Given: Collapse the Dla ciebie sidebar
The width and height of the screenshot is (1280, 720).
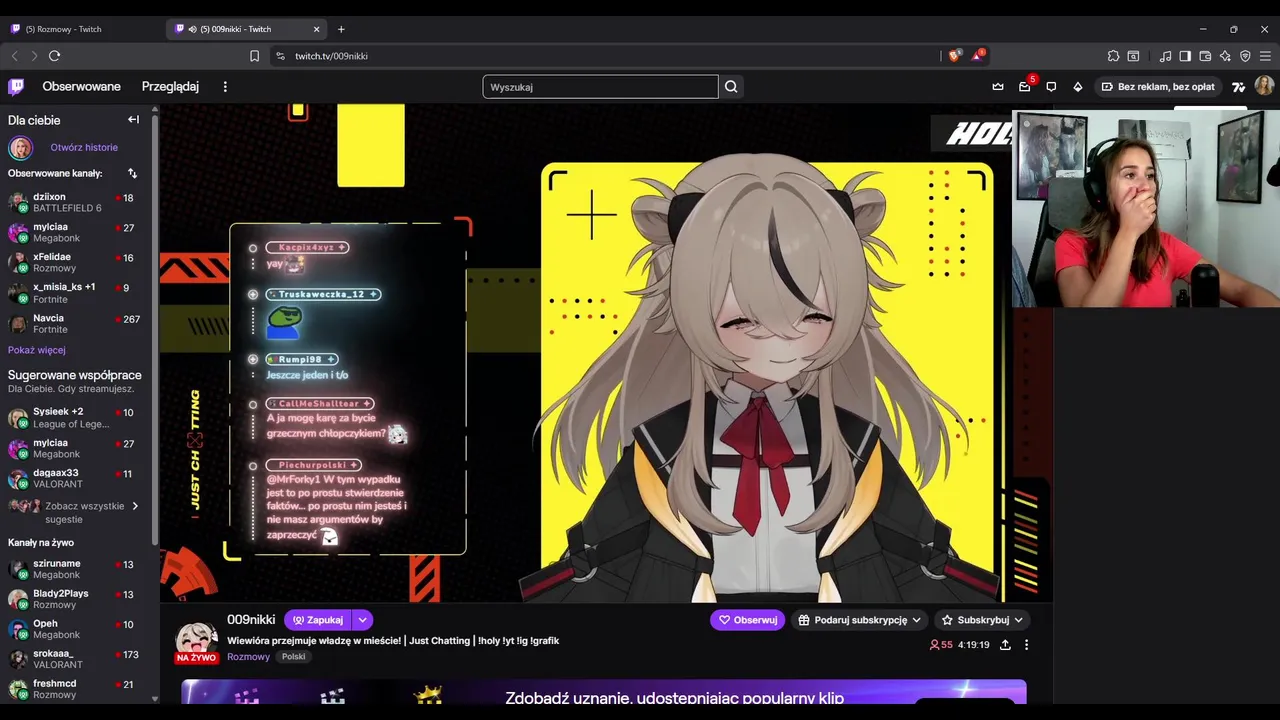Looking at the screenshot, I should point(133,120).
